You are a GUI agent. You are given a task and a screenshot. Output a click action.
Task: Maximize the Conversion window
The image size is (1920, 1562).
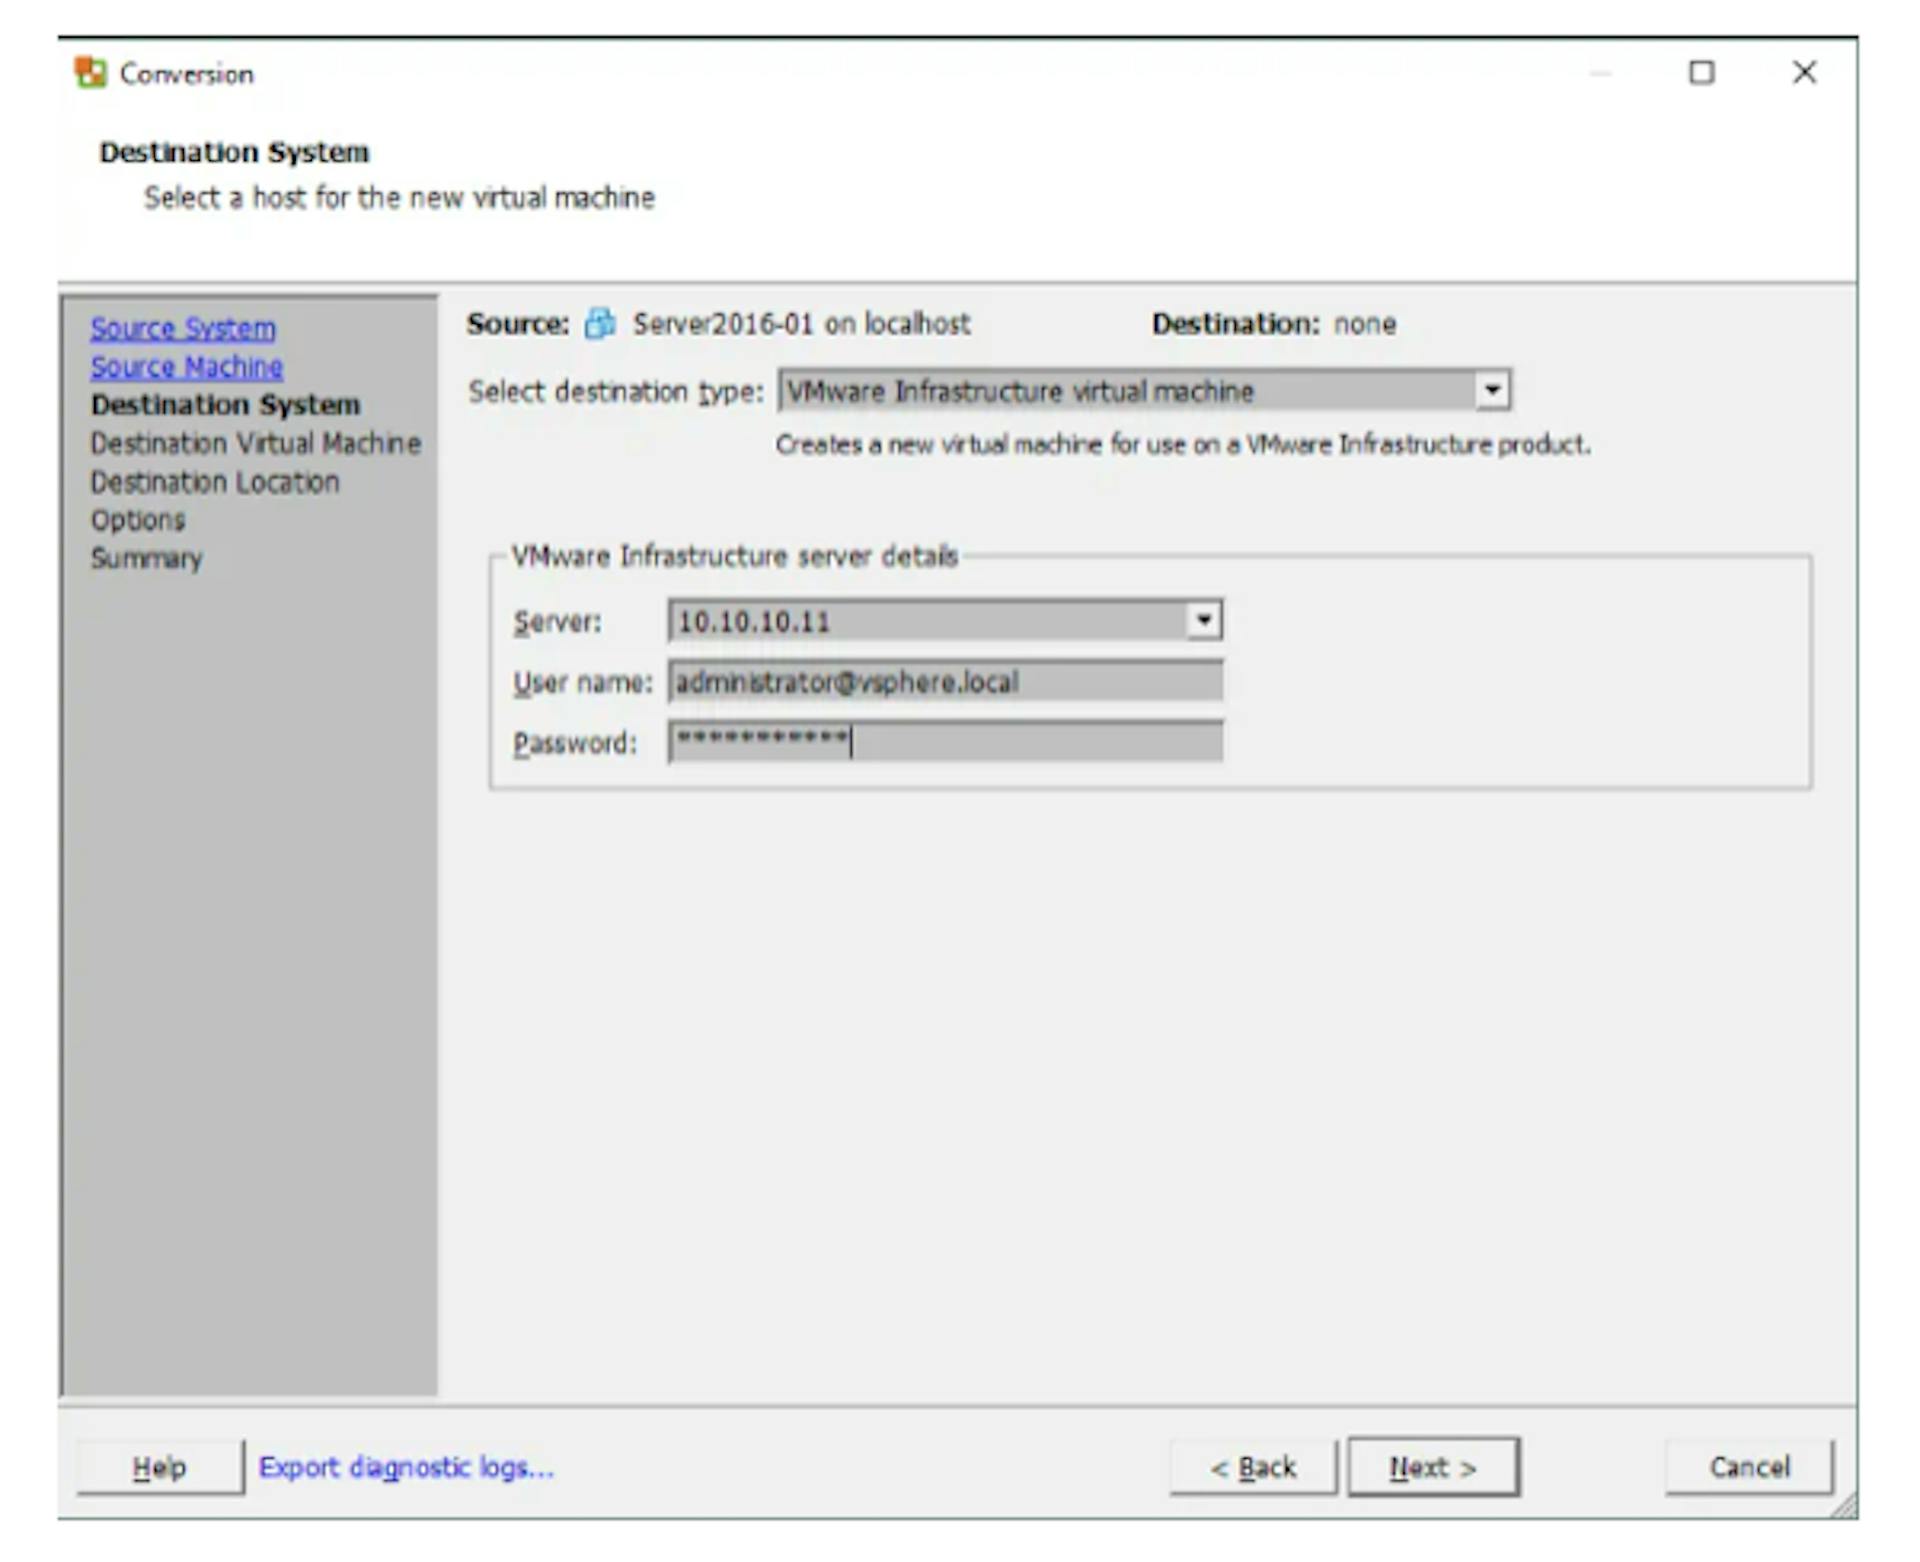tap(1701, 73)
